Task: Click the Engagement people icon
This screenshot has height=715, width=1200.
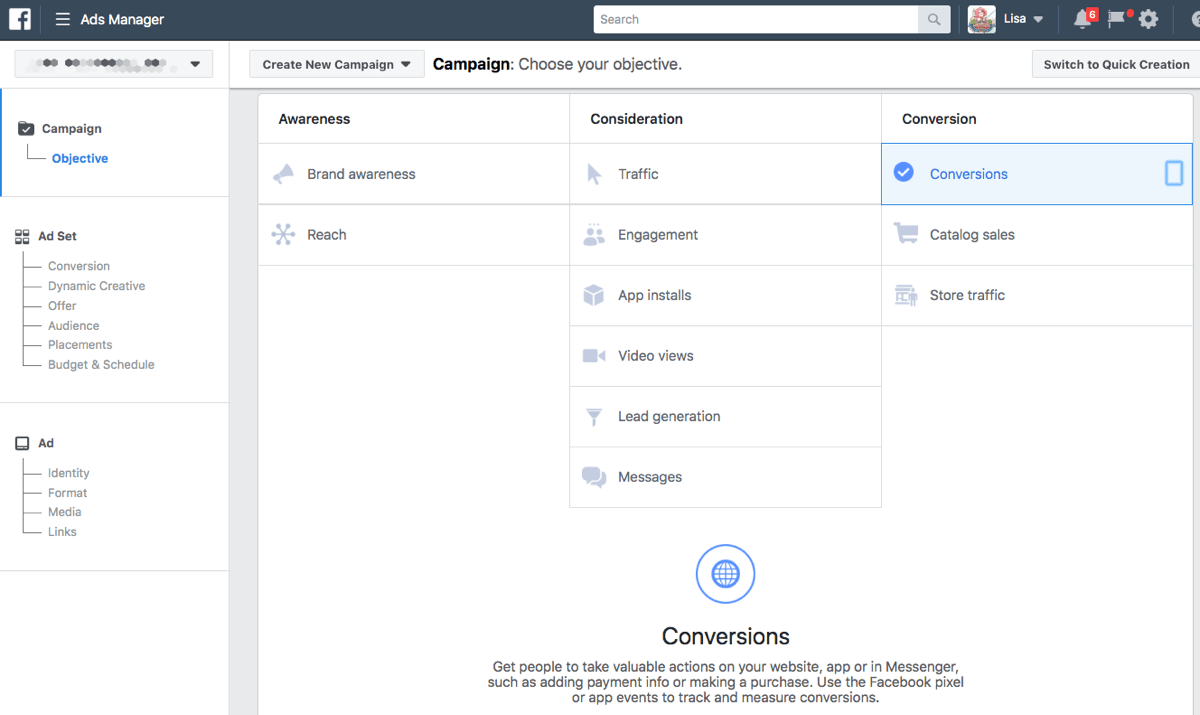Action: pos(594,234)
